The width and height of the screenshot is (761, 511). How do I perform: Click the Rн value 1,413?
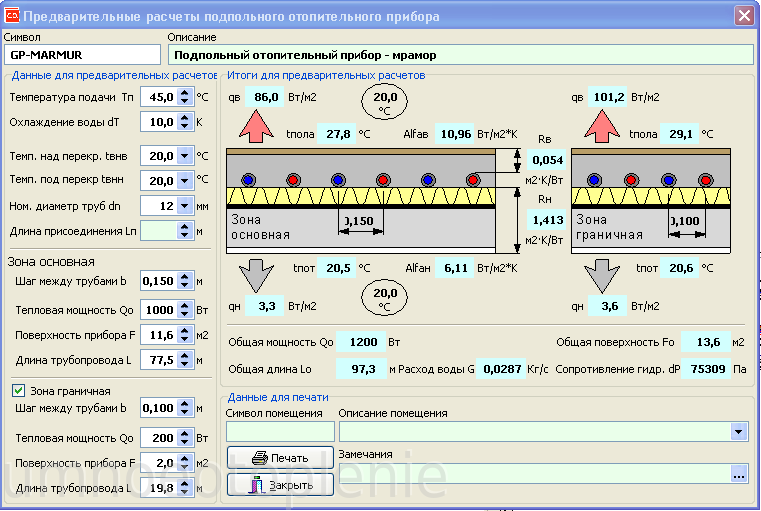(x=546, y=220)
